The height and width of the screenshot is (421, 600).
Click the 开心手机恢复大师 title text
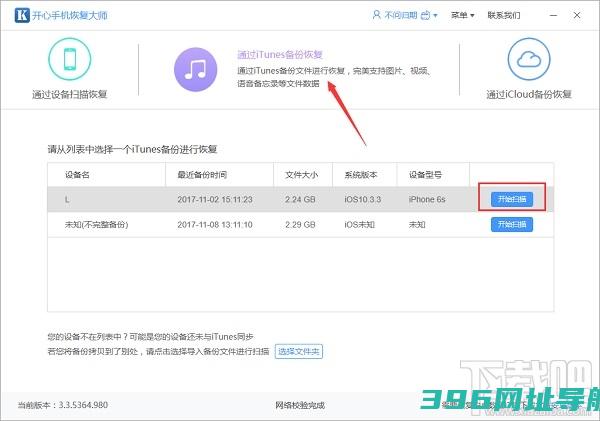click(70, 15)
